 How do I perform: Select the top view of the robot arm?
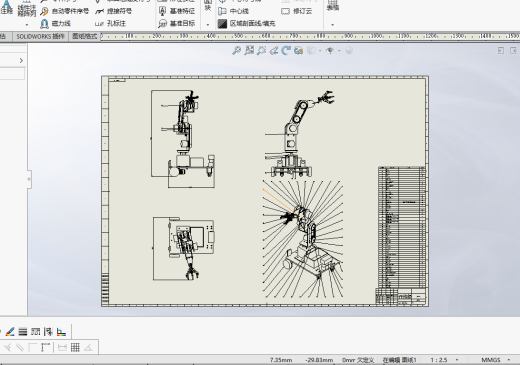pyautogui.click(x=183, y=248)
